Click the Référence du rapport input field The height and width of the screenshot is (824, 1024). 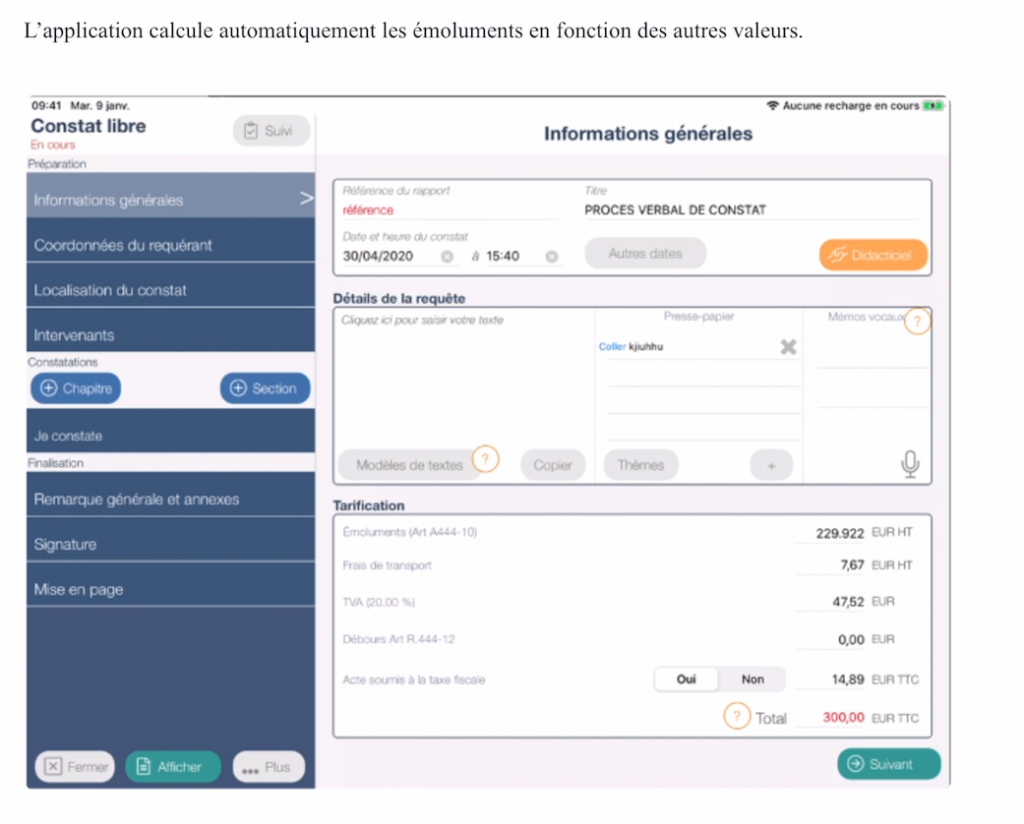point(449,210)
